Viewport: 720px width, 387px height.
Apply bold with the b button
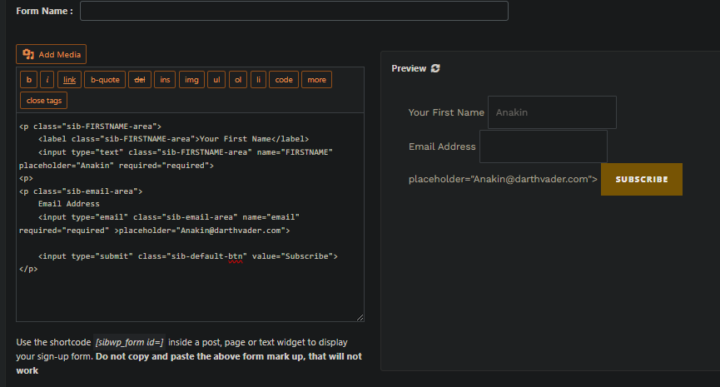pyautogui.click(x=29, y=79)
